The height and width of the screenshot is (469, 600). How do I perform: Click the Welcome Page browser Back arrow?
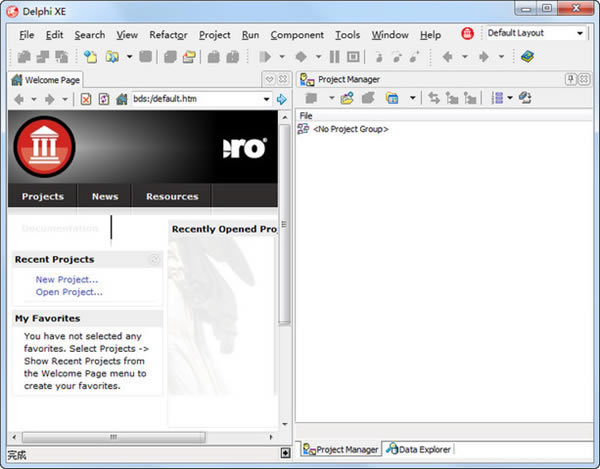[x=19, y=99]
